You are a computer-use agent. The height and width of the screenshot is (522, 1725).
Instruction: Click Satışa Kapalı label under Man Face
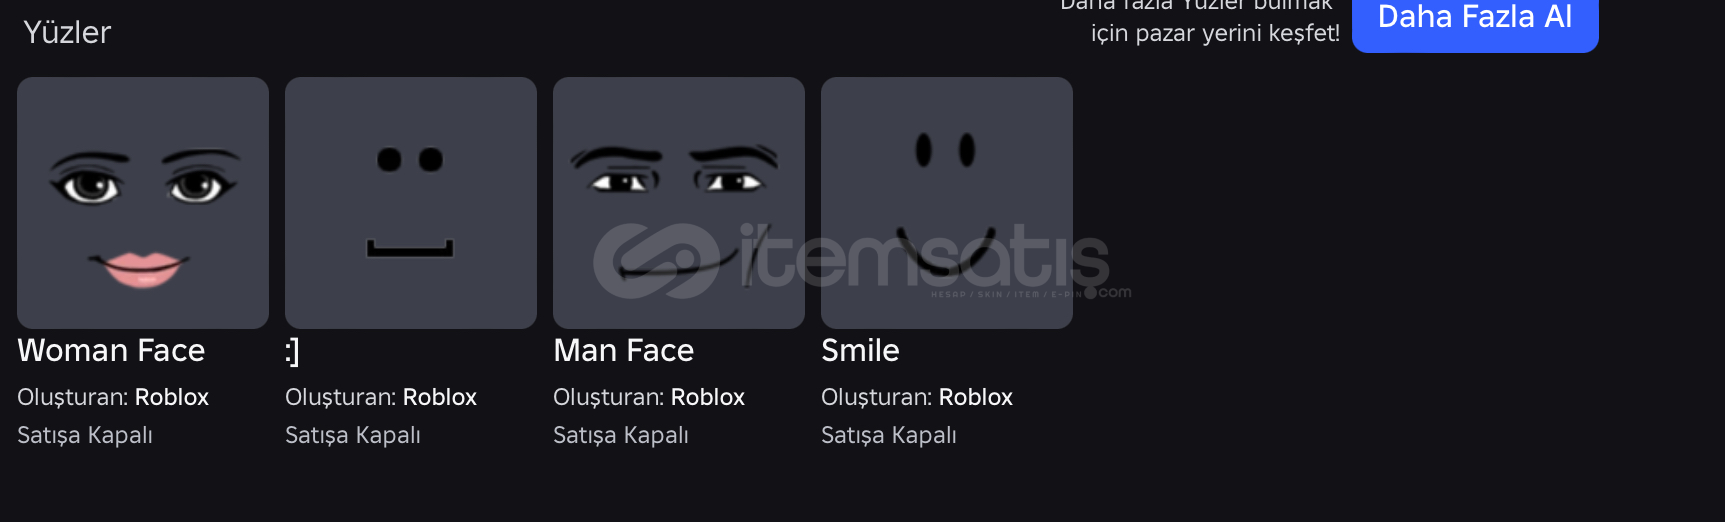[x=621, y=436]
